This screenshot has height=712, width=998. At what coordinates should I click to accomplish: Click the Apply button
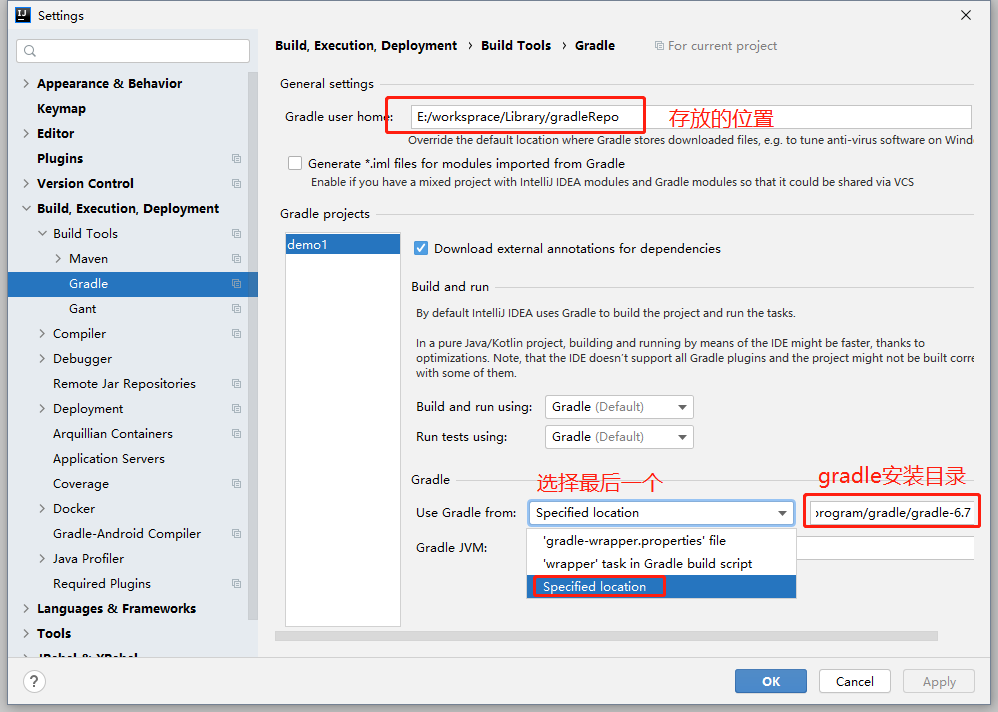click(x=939, y=681)
